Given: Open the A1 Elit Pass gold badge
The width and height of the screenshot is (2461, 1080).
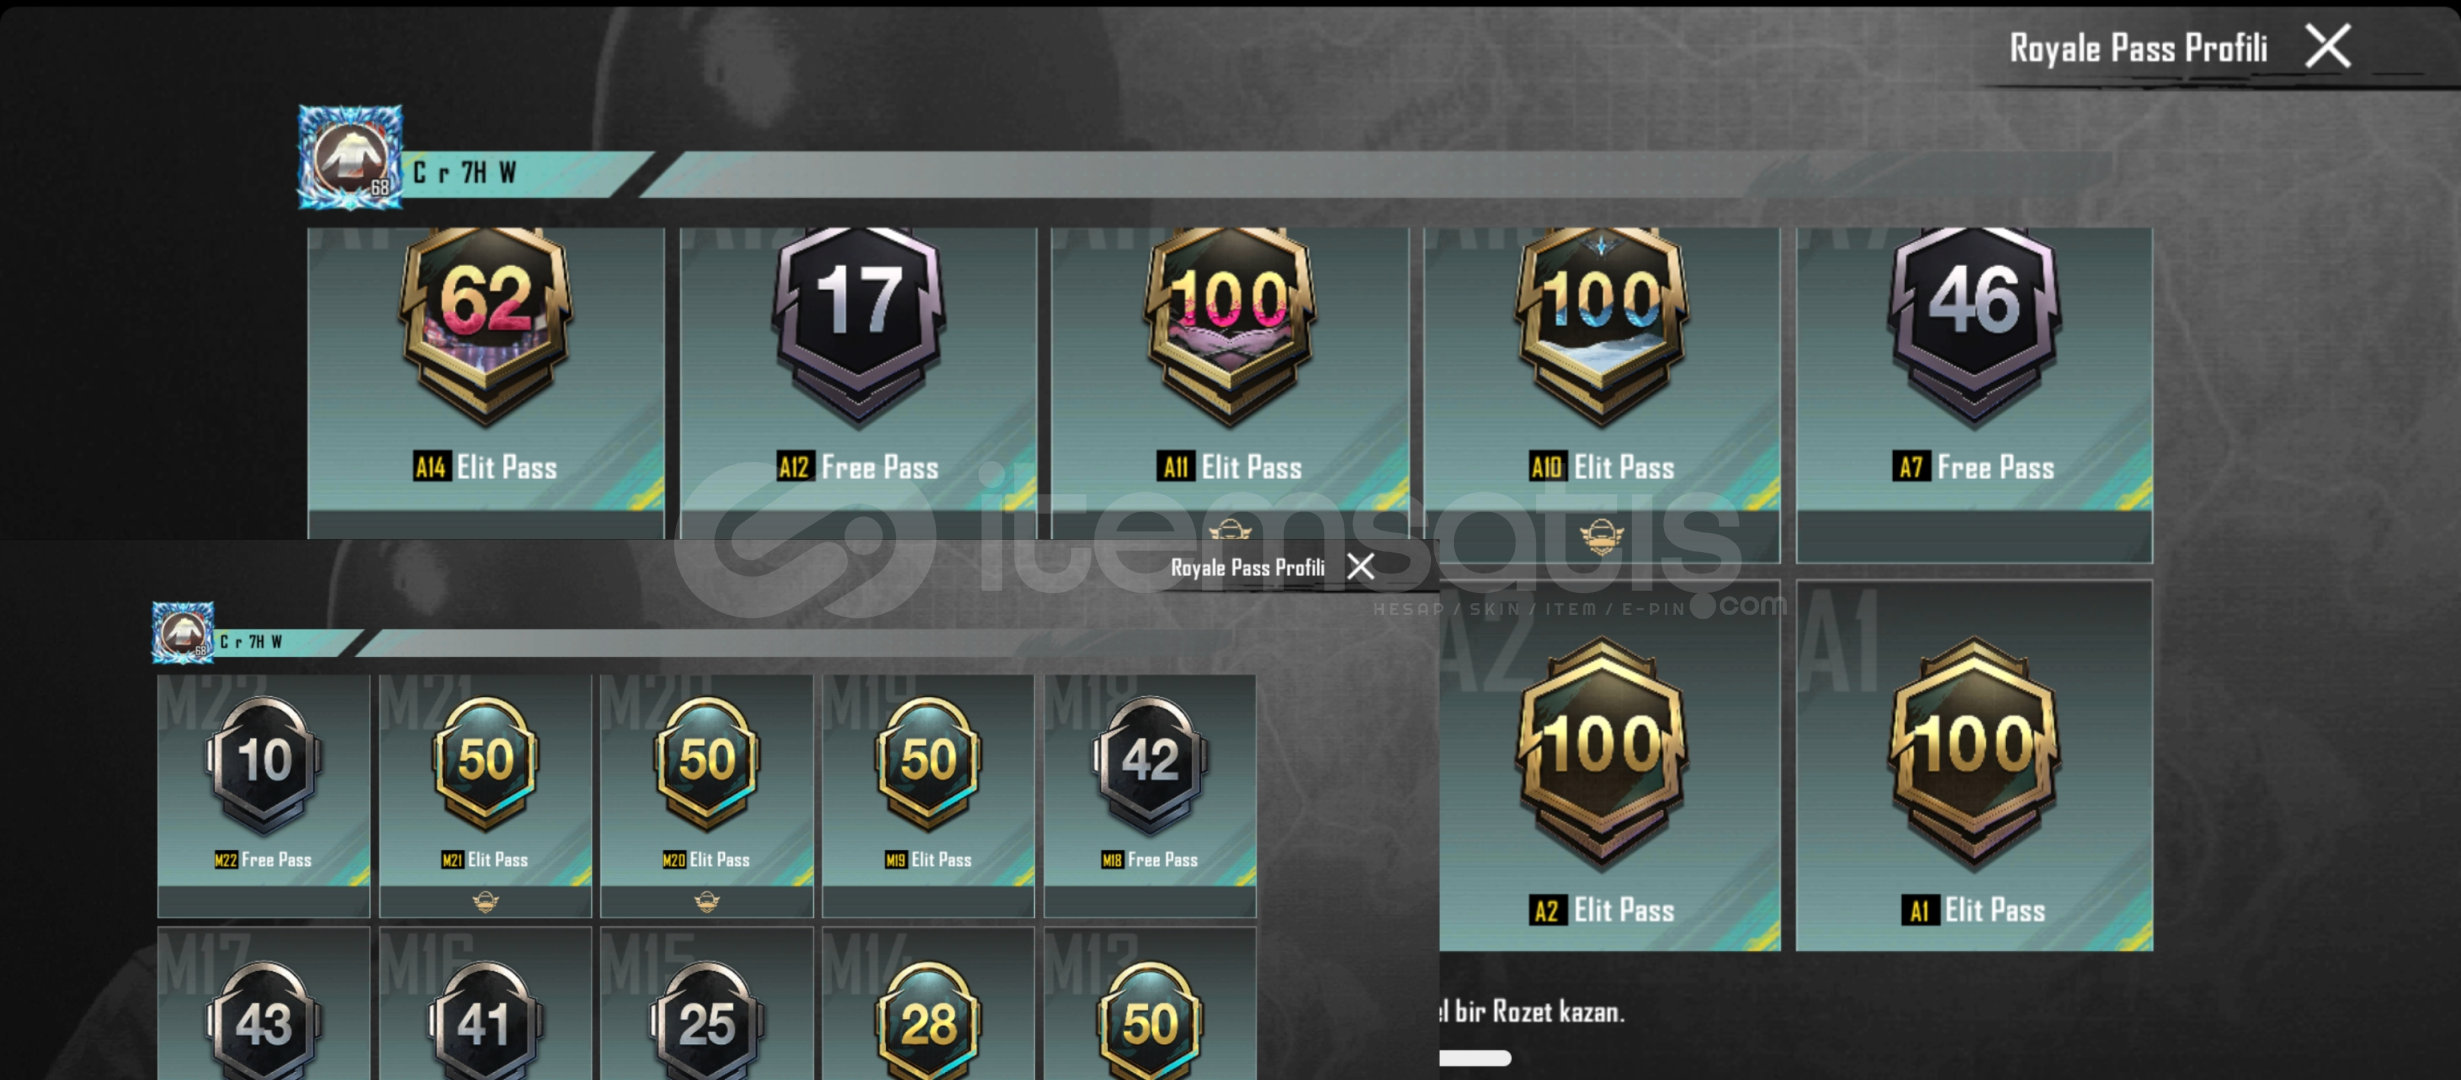Looking at the screenshot, I should (x=1974, y=765).
